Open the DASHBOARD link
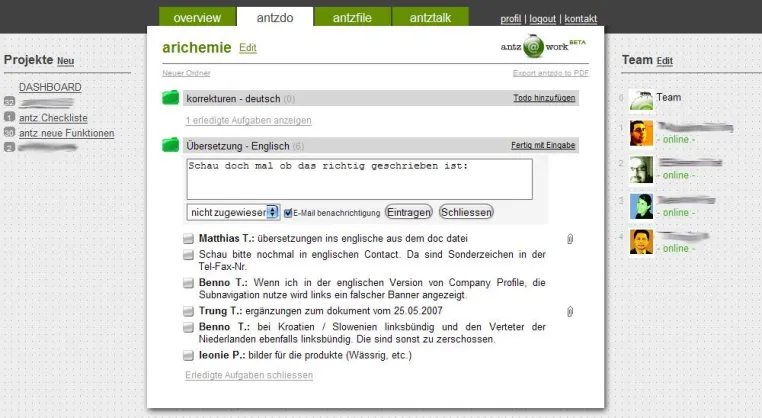The width and height of the screenshot is (762, 418). pyautogui.click(x=50, y=87)
